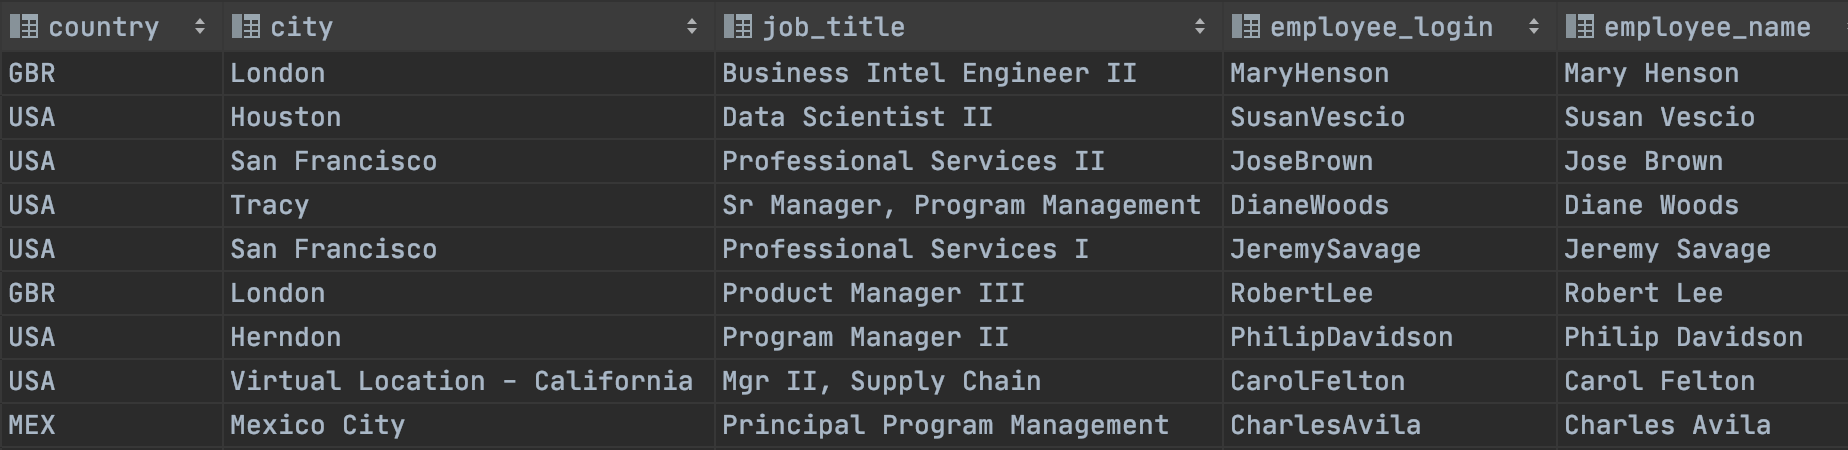The image size is (1848, 450).
Task: Sort by the city column arrows
Action: 692,27
